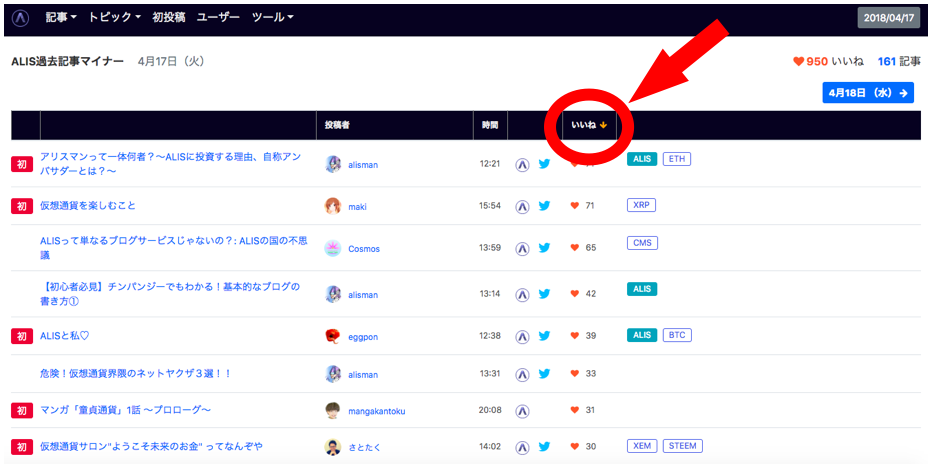Click the ETH tag

[x=677, y=159]
